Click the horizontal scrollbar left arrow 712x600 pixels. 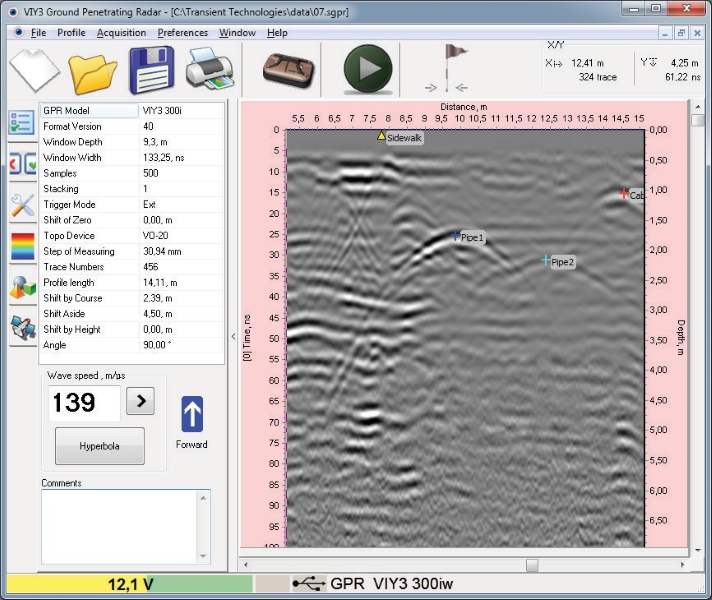pos(246,565)
